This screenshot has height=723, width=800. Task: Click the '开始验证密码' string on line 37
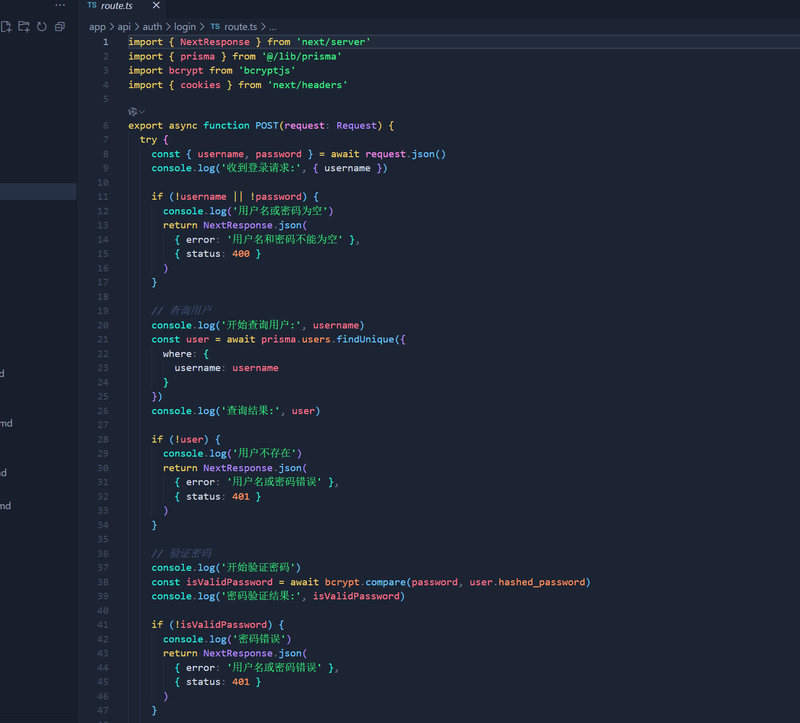(258, 567)
